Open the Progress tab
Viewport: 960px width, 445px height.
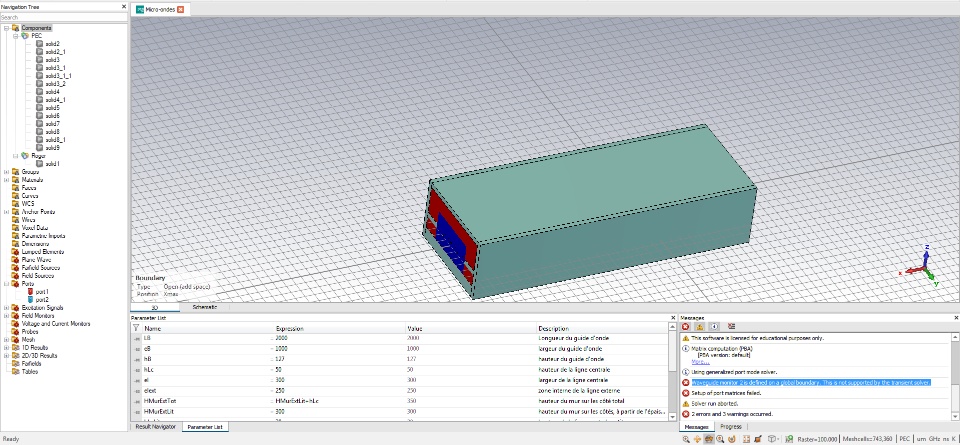point(731,427)
